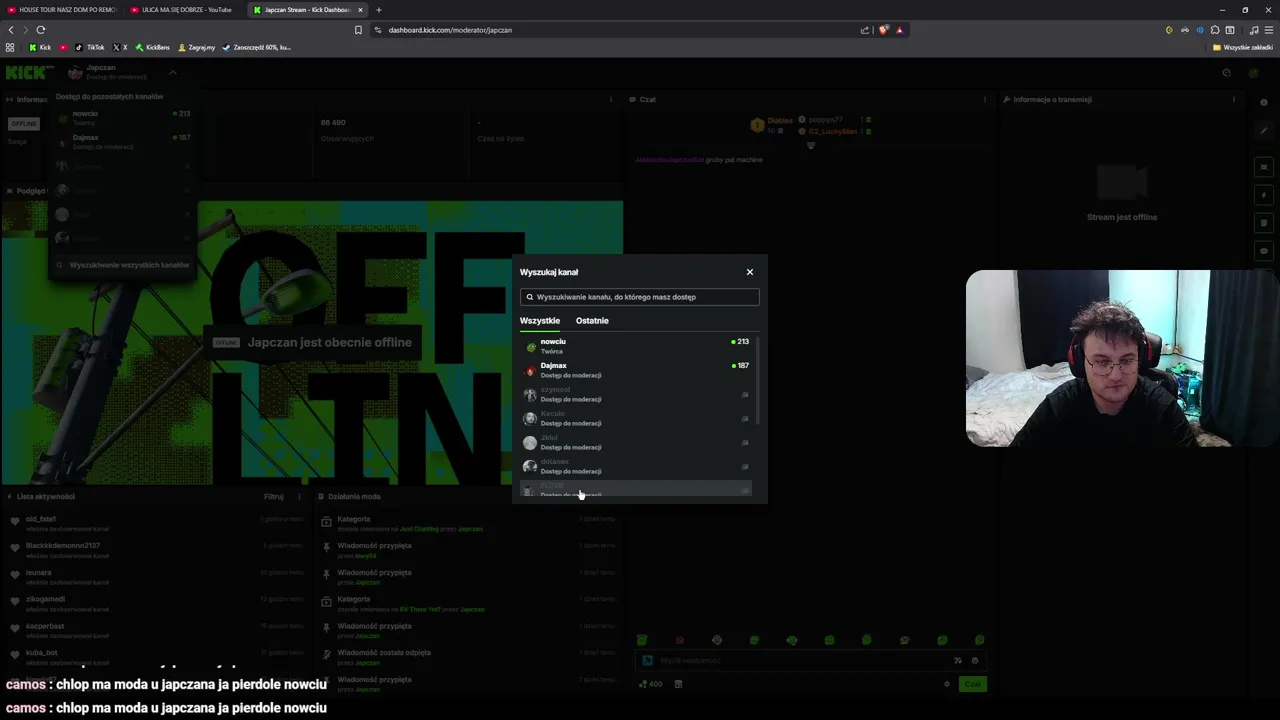Screen dimensions: 1280x720
Task: Open the Brave Rewards triangle icon
Action: point(899,30)
